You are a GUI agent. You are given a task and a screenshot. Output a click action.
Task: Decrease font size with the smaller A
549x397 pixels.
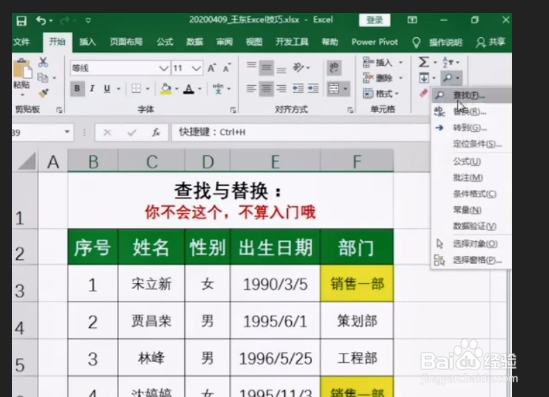tap(227, 68)
